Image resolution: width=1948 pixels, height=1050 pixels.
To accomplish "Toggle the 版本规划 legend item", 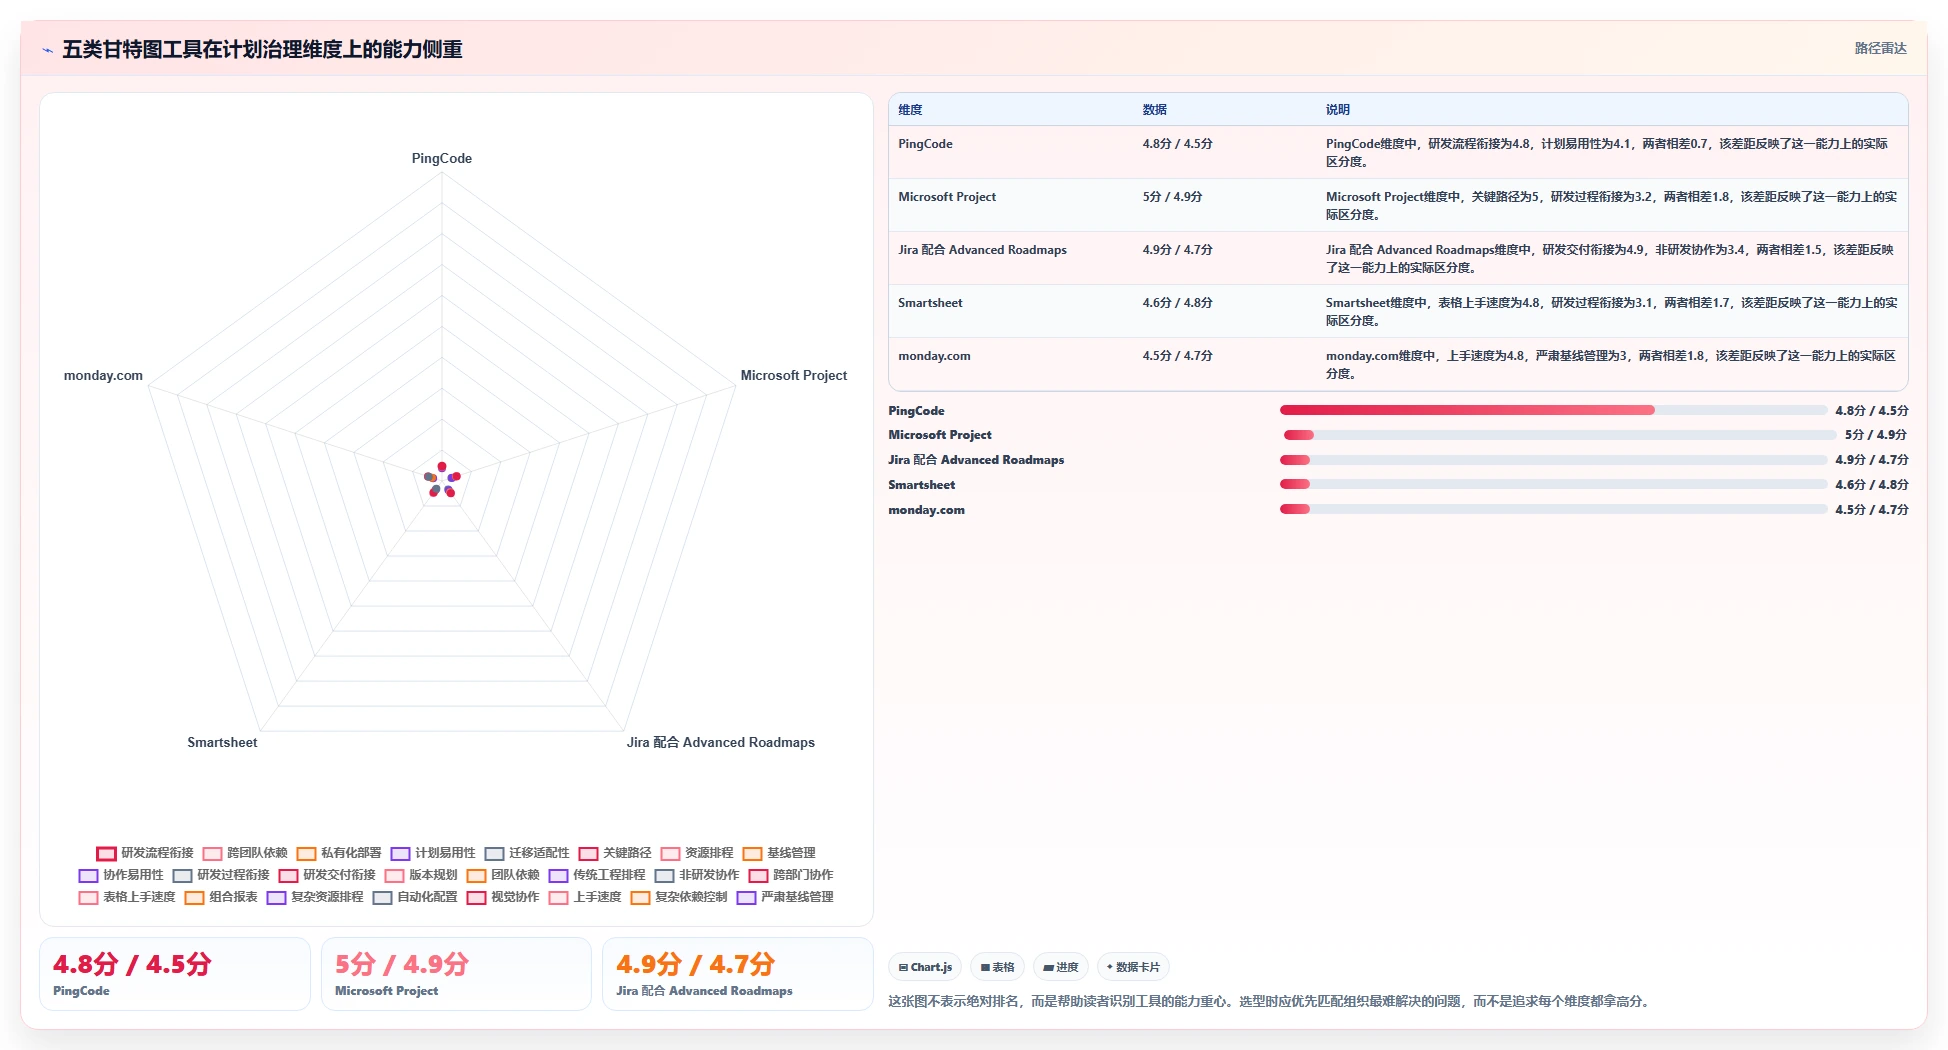I will click(421, 875).
